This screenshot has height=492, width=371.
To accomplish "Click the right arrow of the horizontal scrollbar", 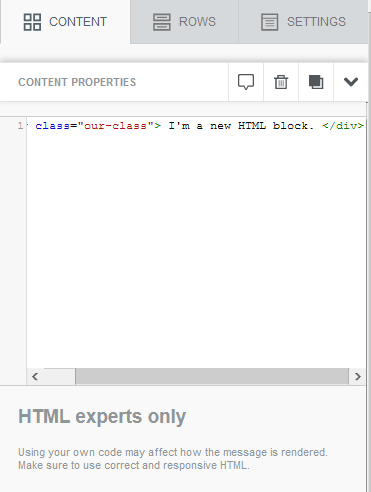I will tap(358, 377).
